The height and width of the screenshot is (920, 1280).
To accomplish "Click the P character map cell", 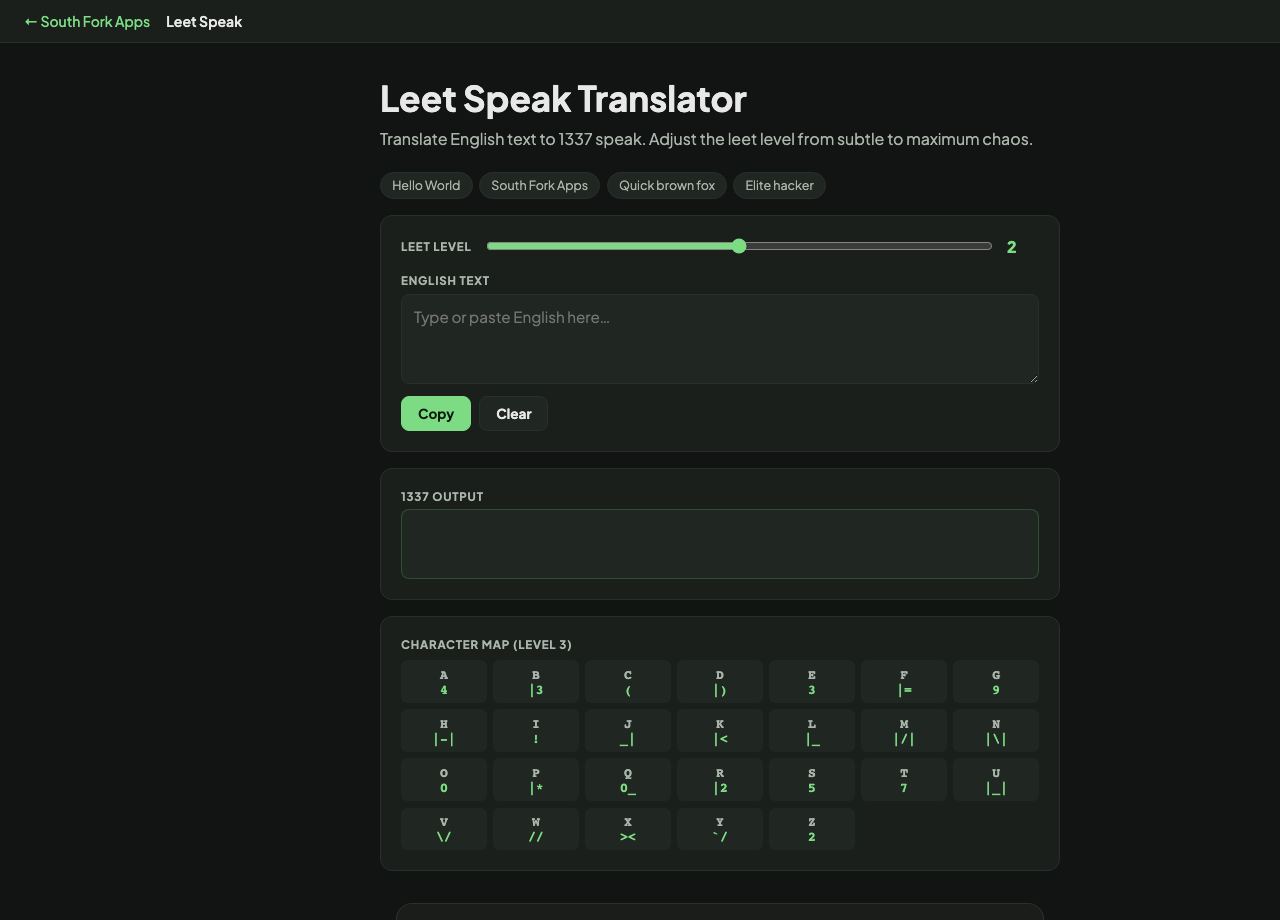I will 536,780.
